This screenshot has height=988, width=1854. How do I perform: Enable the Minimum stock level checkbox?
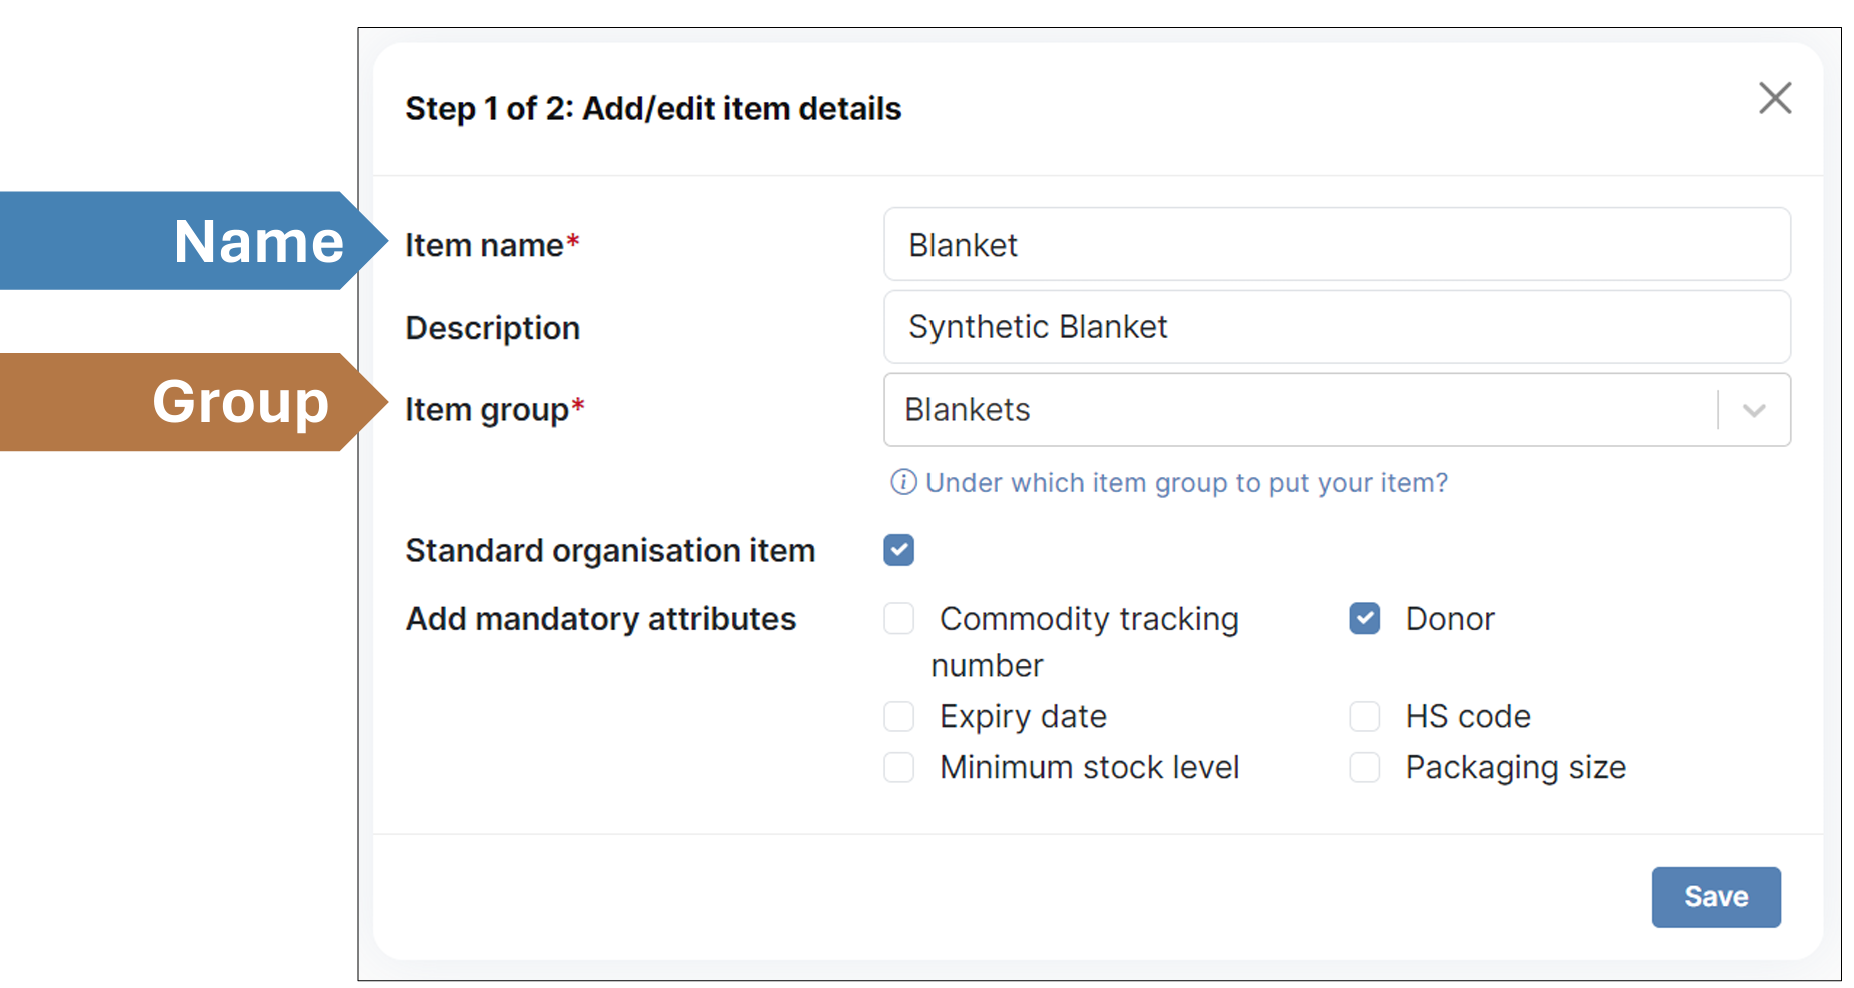(x=898, y=768)
